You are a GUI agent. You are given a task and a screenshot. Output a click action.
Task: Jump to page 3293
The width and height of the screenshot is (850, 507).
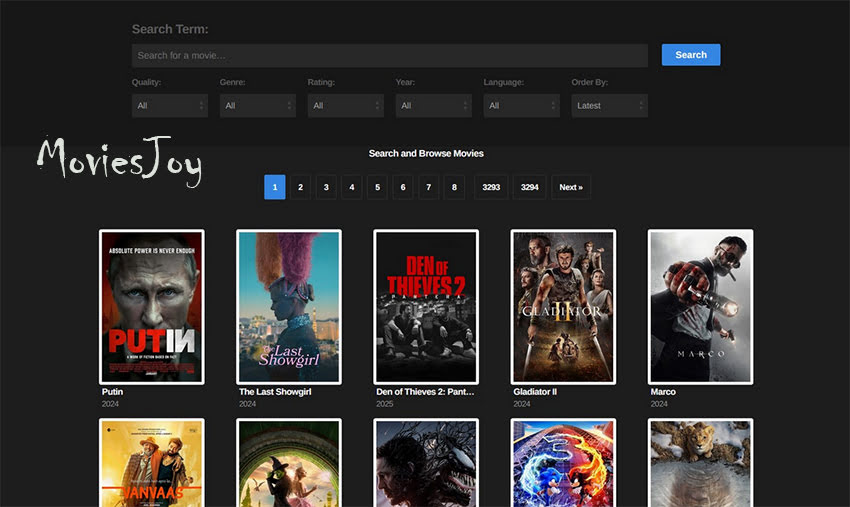tap(491, 187)
